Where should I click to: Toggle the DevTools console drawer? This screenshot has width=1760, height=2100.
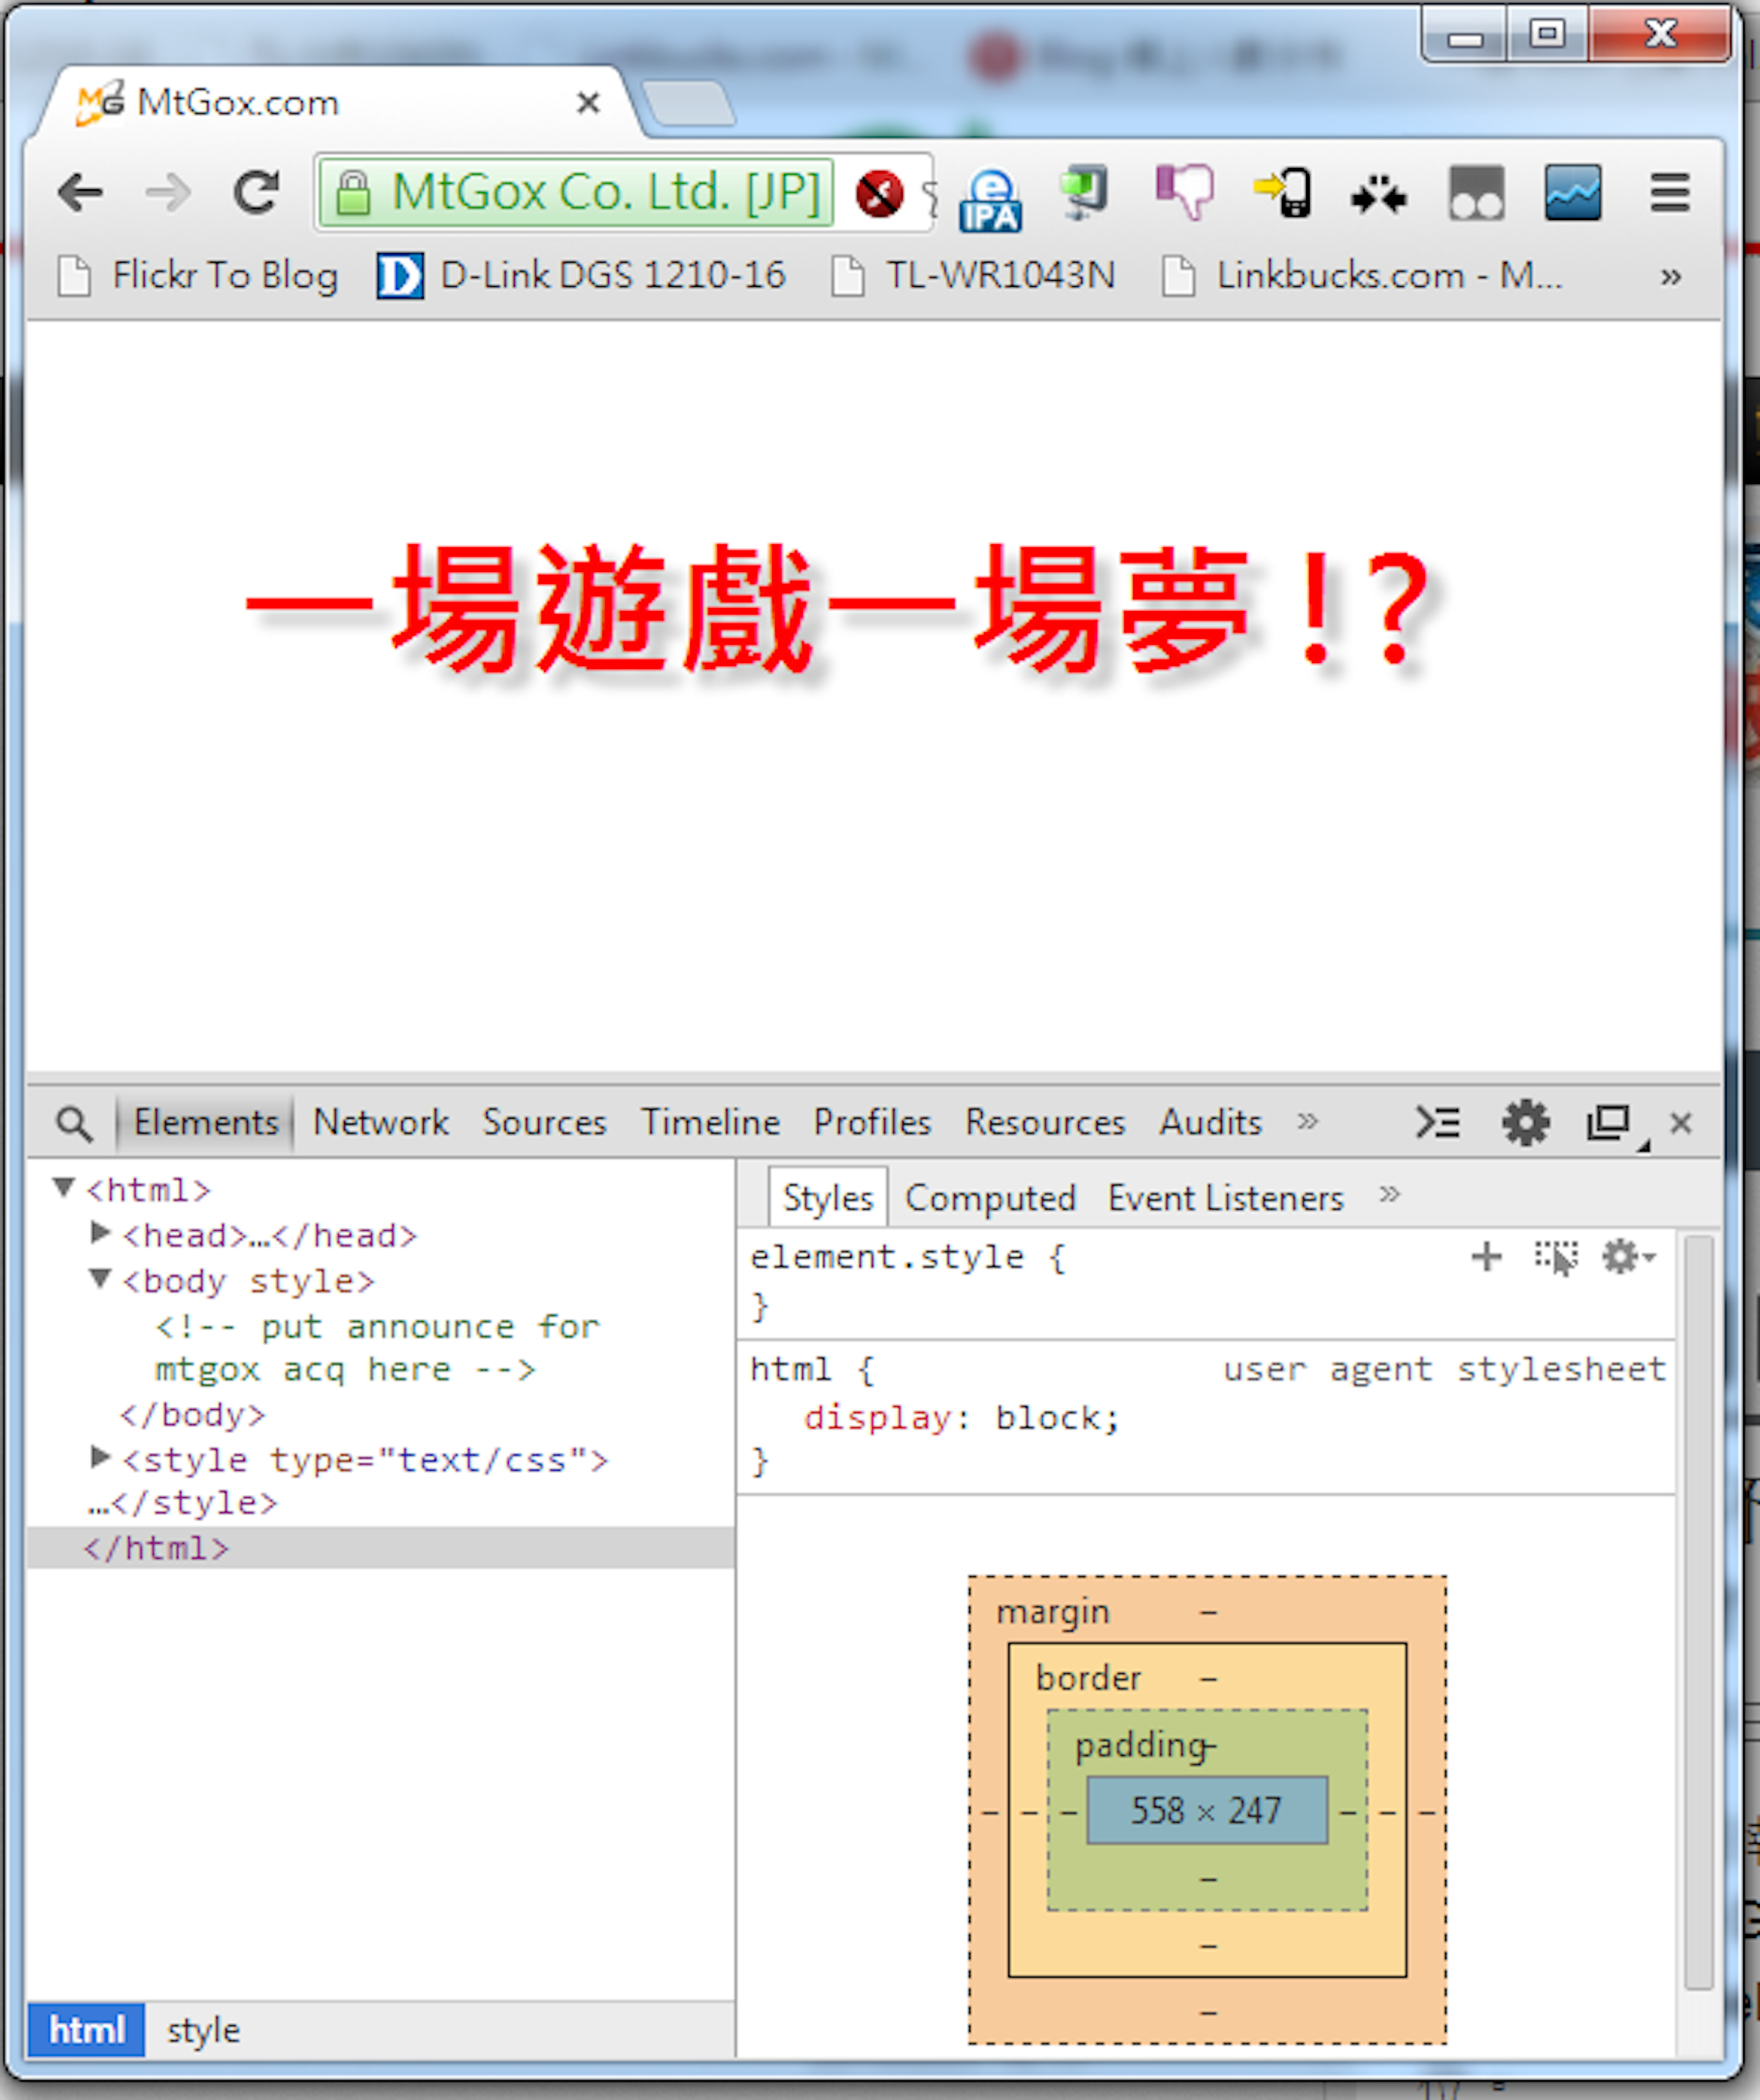coord(1438,1123)
